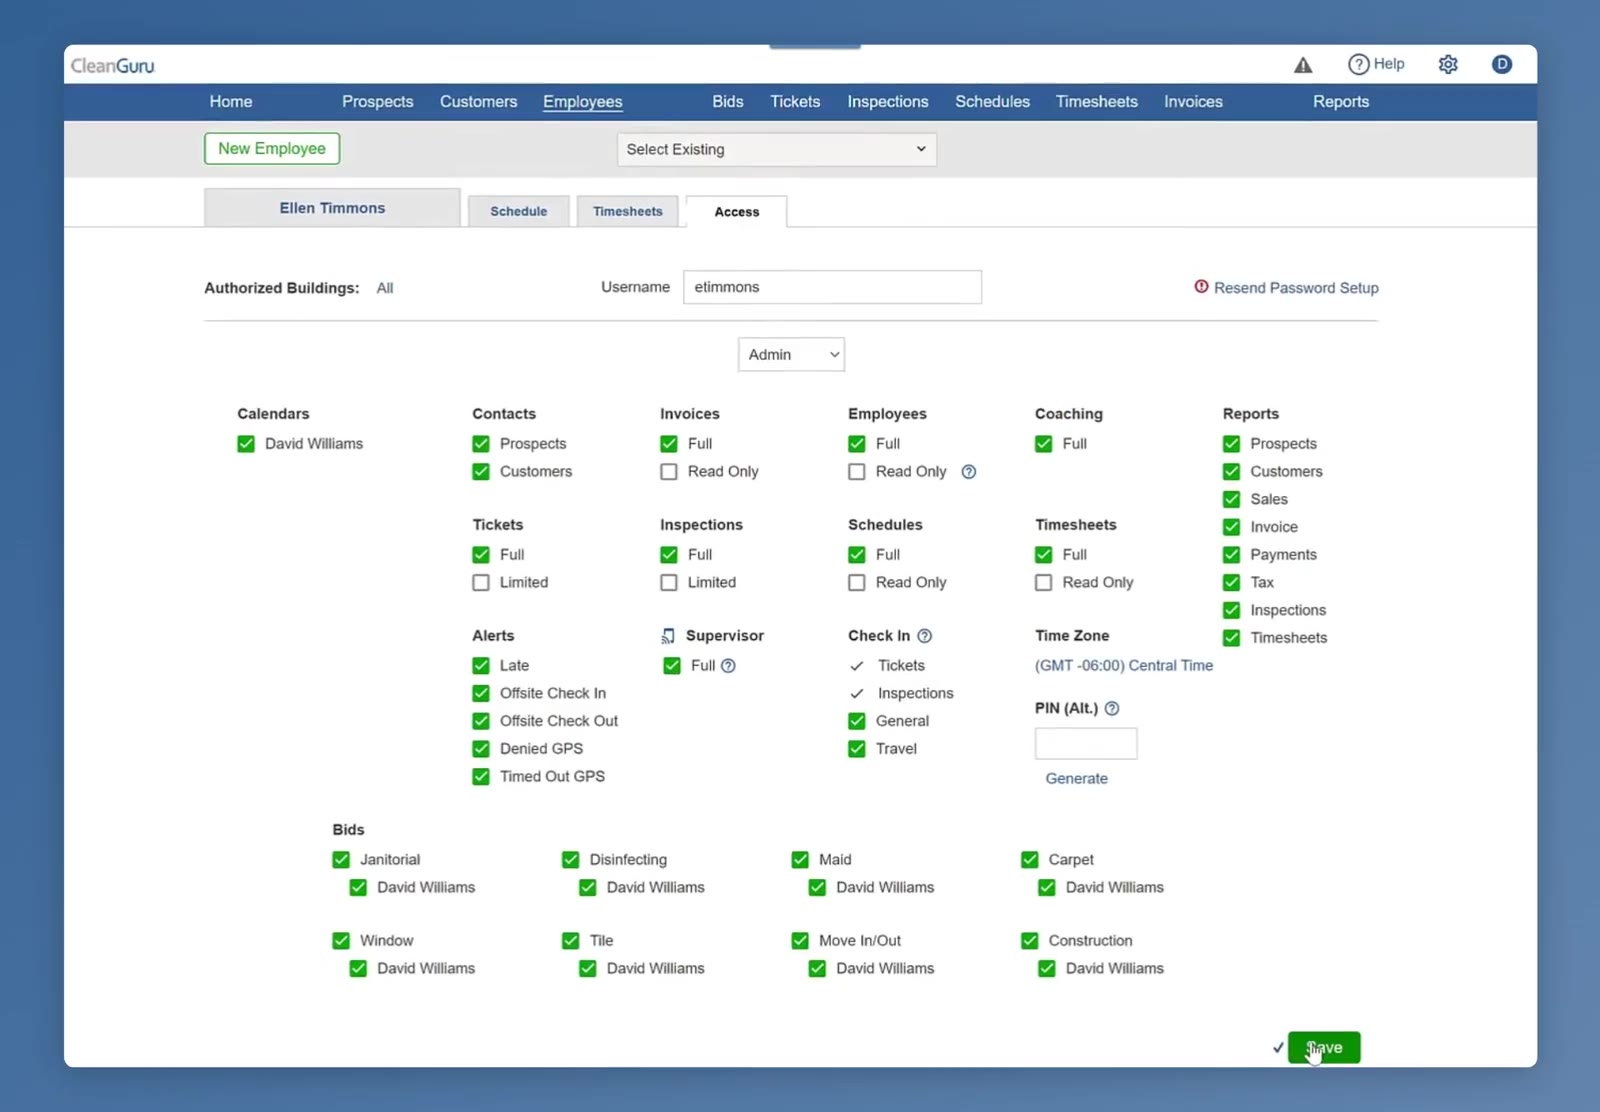Toggle the Check In Tickets checkmark
Image resolution: width=1600 pixels, height=1112 pixels.
857,666
